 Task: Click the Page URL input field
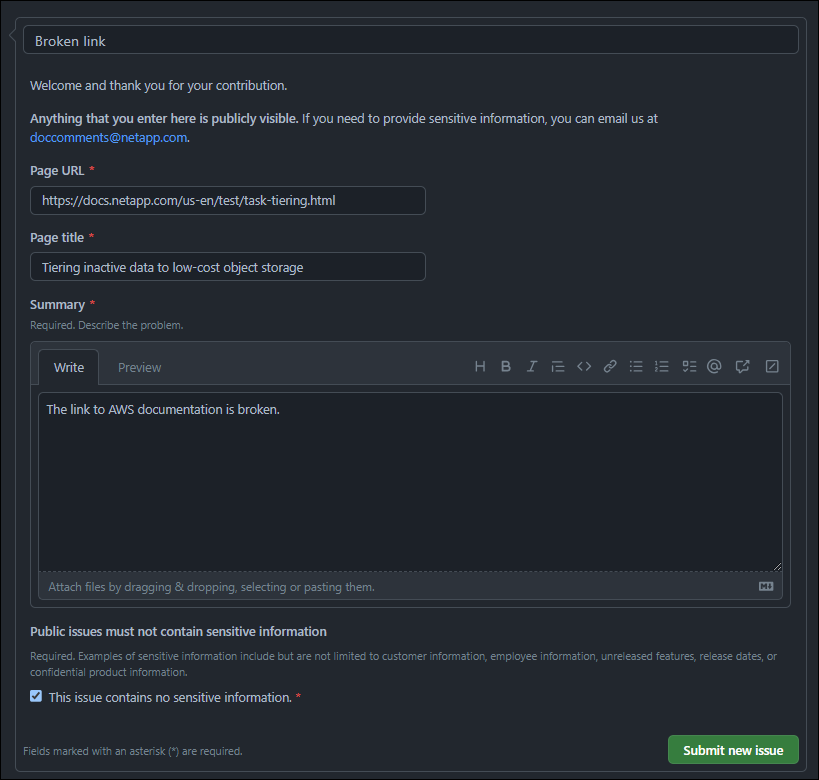coord(227,200)
